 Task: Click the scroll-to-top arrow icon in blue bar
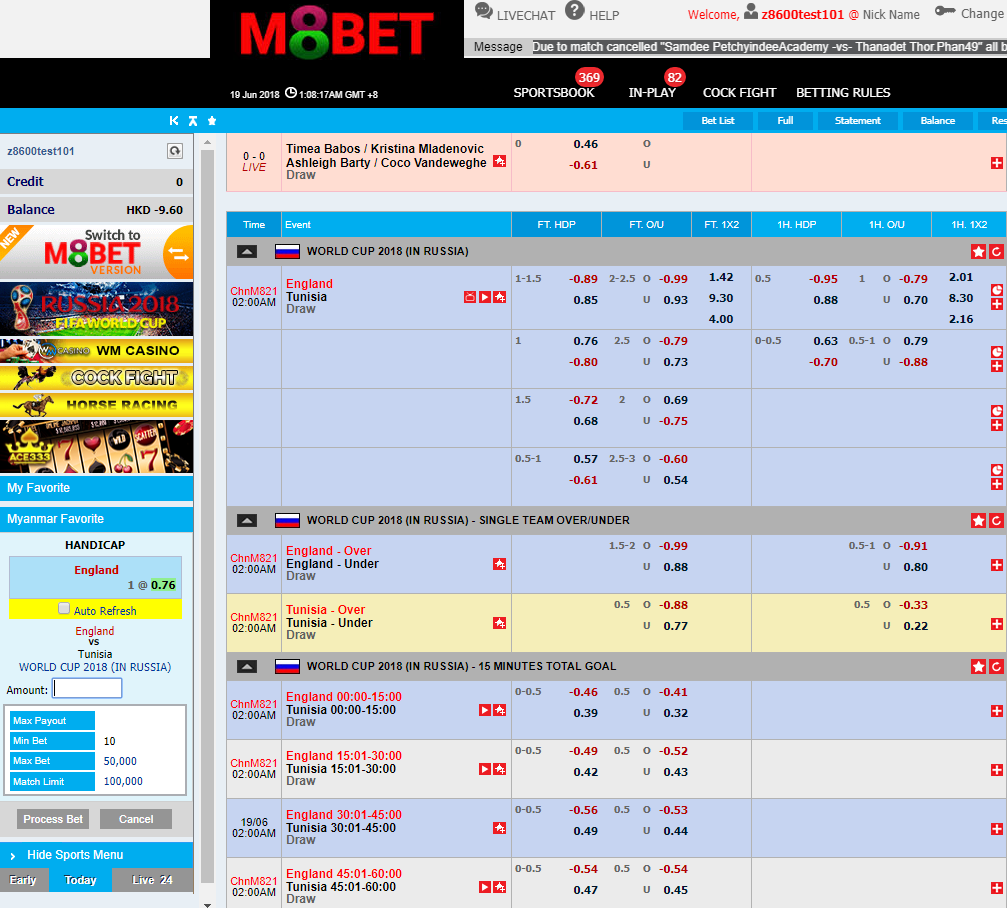[x=193, y=121]
